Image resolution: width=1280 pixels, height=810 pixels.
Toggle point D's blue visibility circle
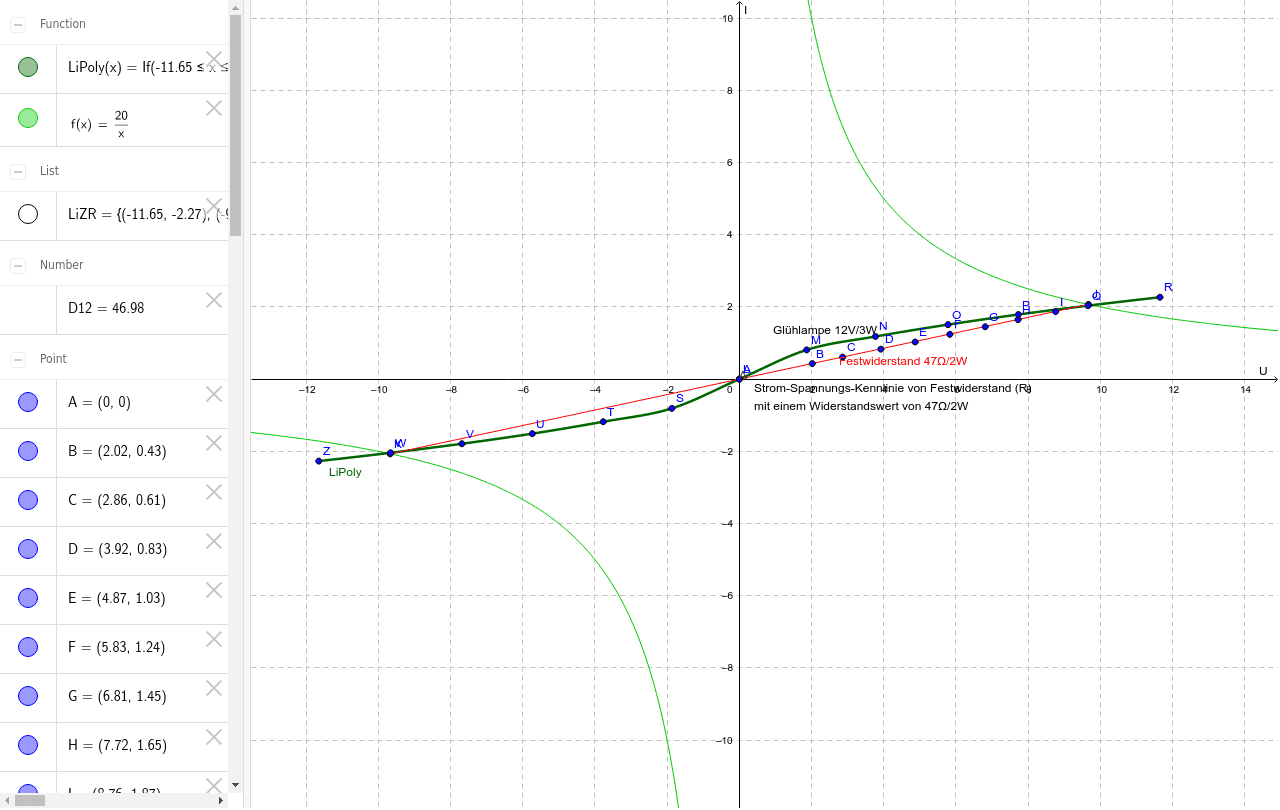point(27,548)
